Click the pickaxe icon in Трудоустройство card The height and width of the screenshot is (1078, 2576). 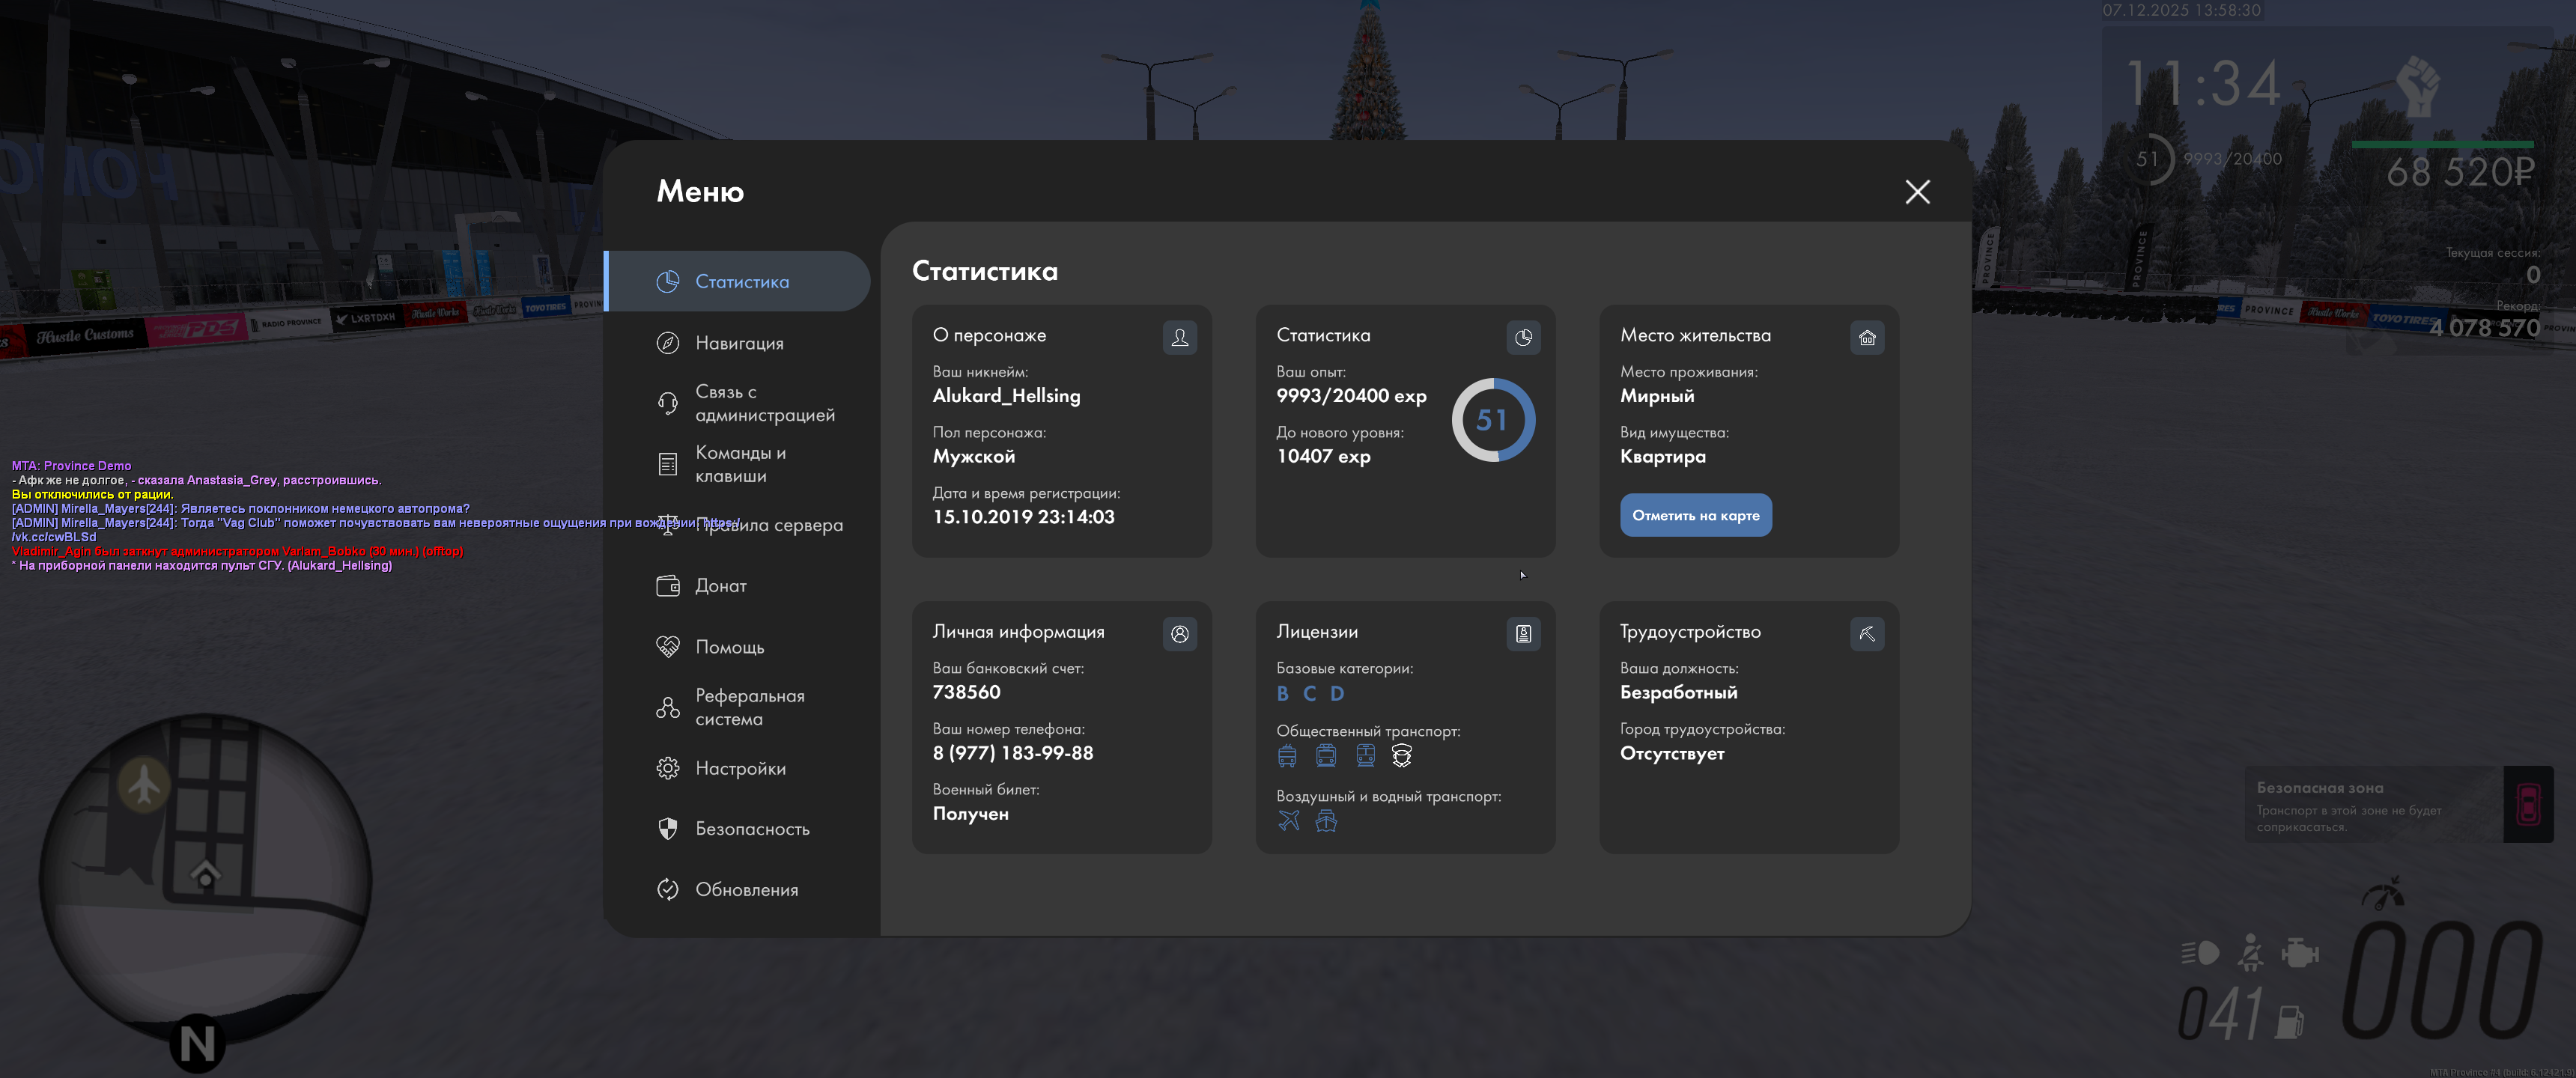[1866, 634]
